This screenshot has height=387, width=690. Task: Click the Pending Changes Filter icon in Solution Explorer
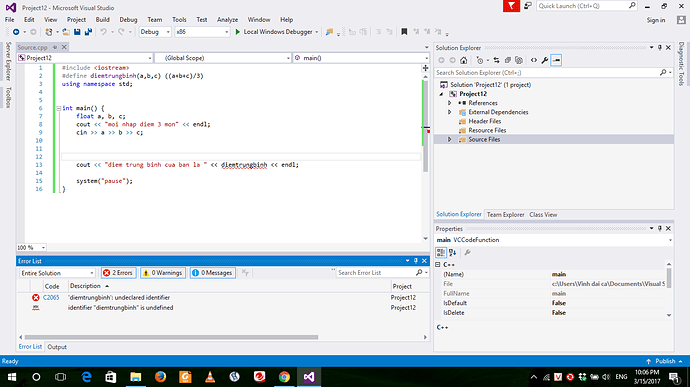(480, 60)
